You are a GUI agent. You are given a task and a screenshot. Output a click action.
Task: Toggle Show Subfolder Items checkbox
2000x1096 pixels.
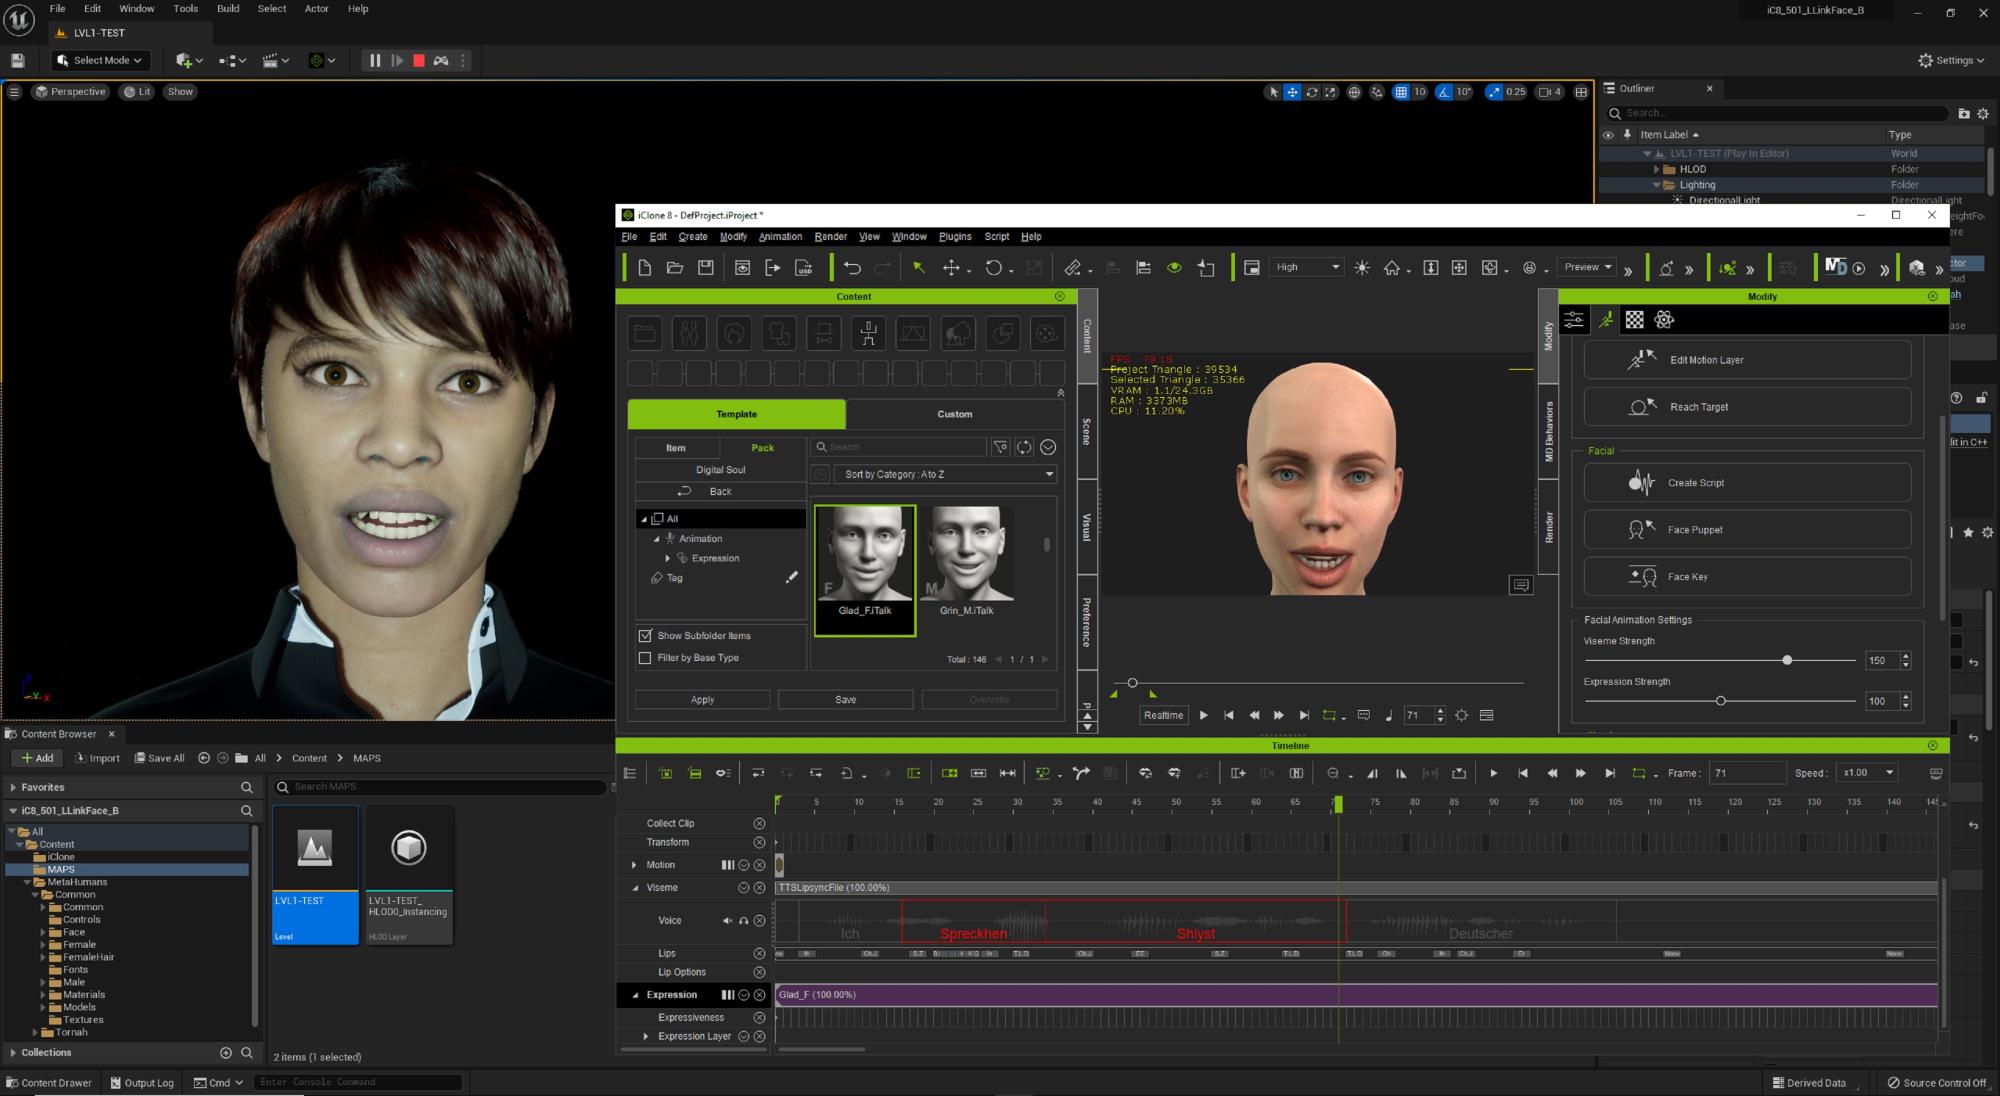(645, 635)
